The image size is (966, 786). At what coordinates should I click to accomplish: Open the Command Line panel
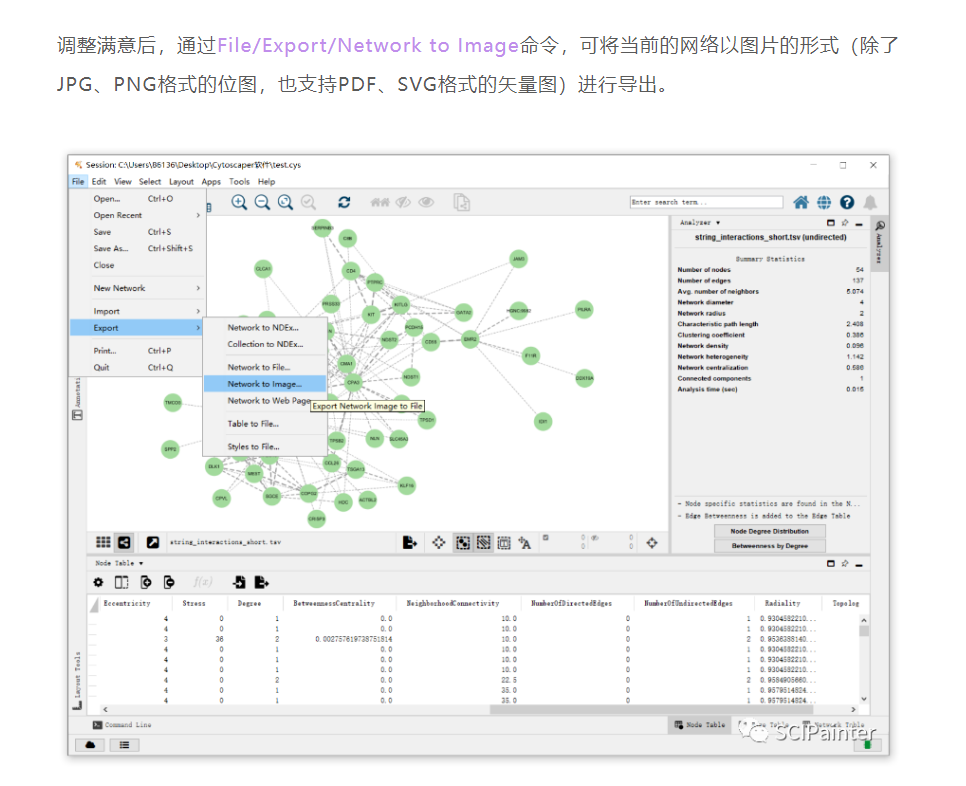pyautogui.click(x=122, y=725)
